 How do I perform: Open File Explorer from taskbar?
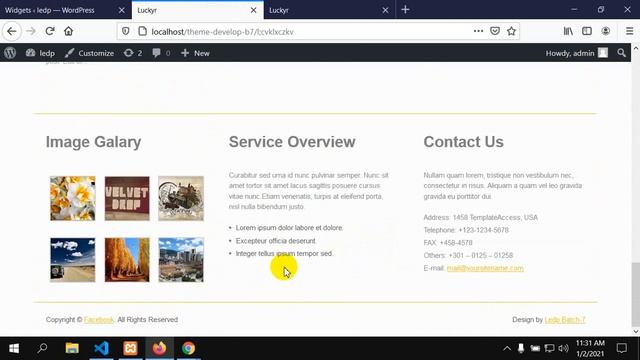click(x=72, y=348)
